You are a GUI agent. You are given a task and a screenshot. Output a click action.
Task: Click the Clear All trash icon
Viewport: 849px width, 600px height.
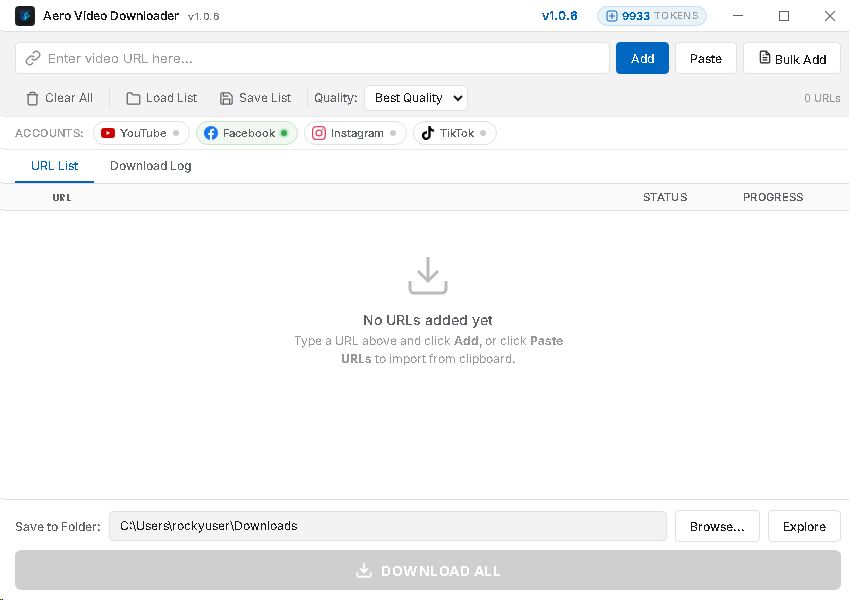click(x=32, y=98)
